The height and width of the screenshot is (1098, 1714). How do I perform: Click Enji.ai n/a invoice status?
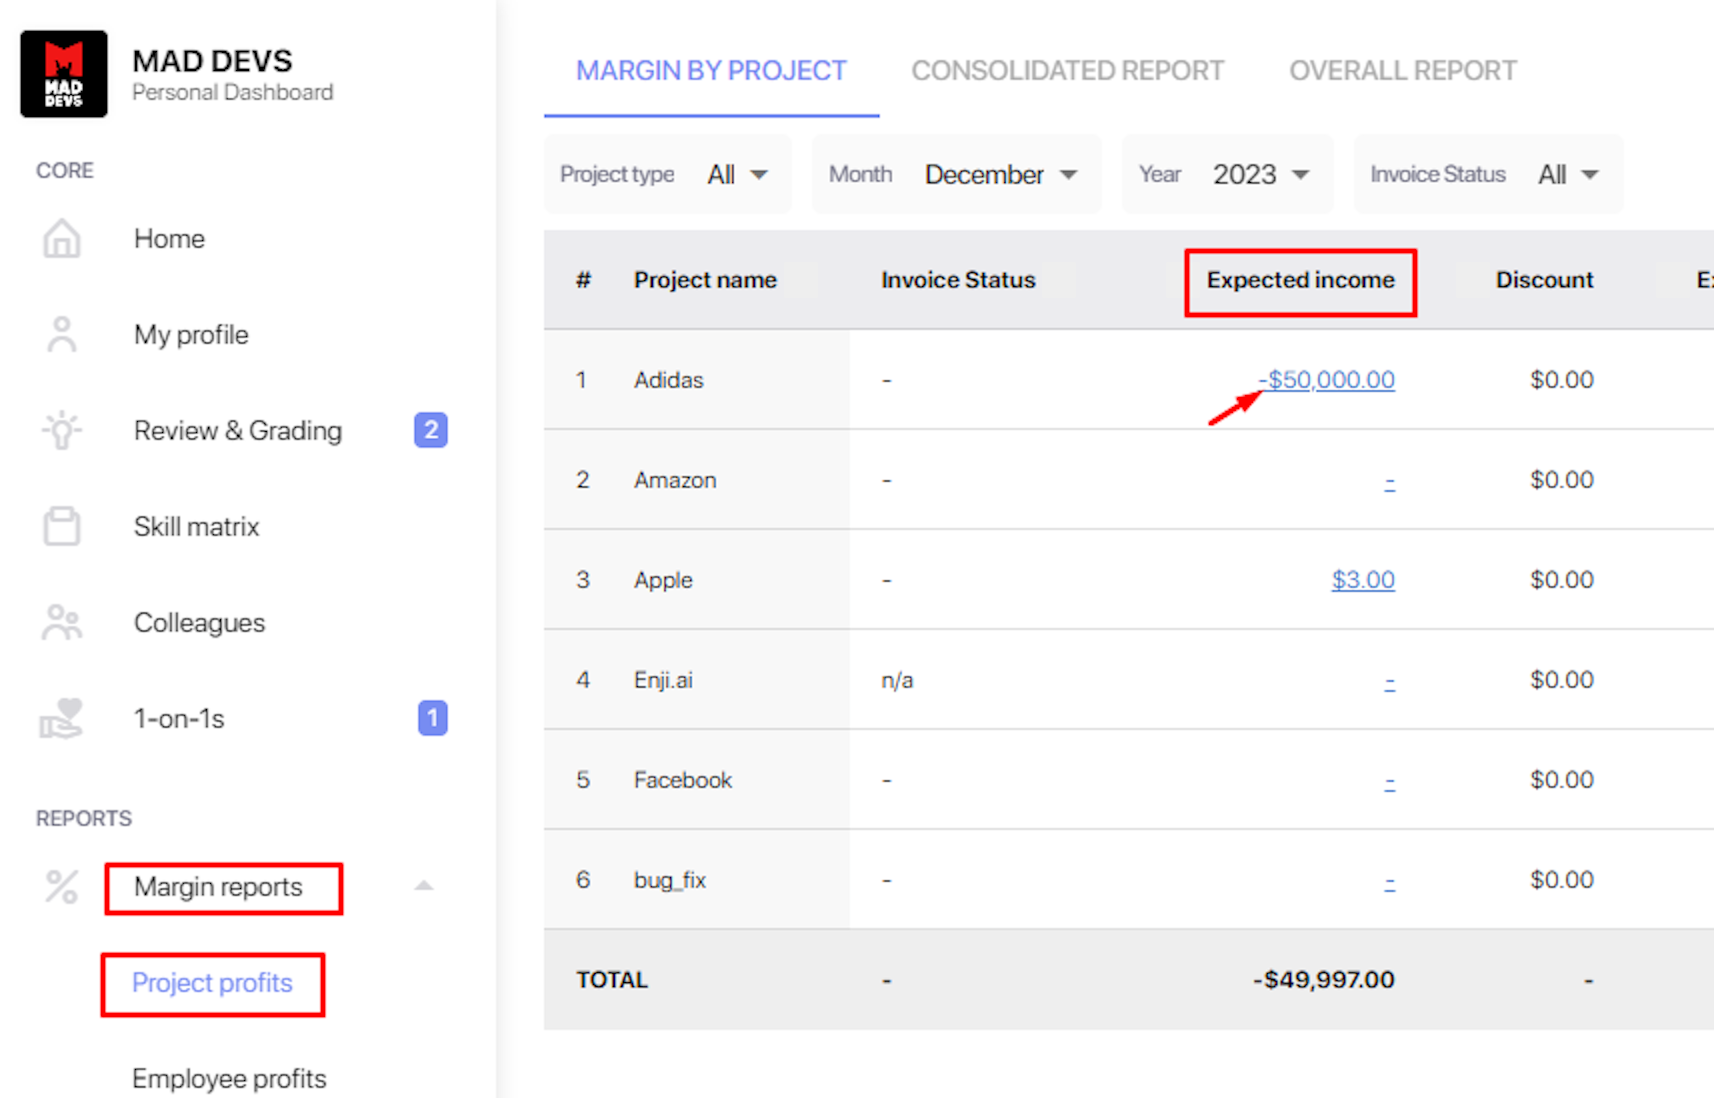pyautogui.click(x=897, y=680)
